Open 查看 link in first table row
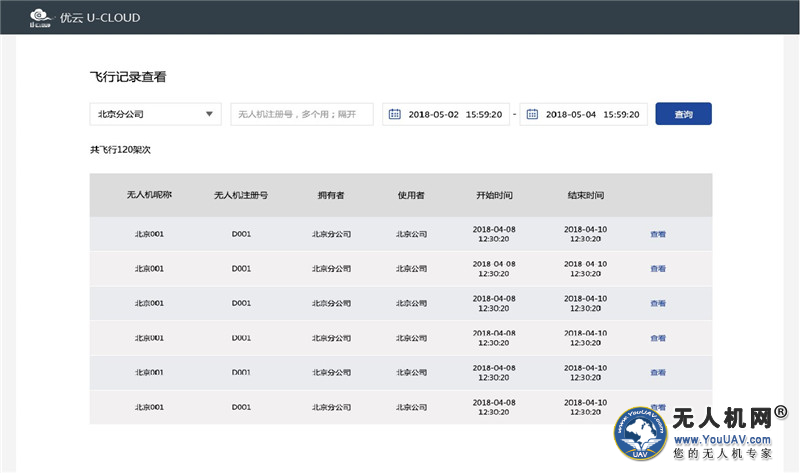 (x=658, y=234)
